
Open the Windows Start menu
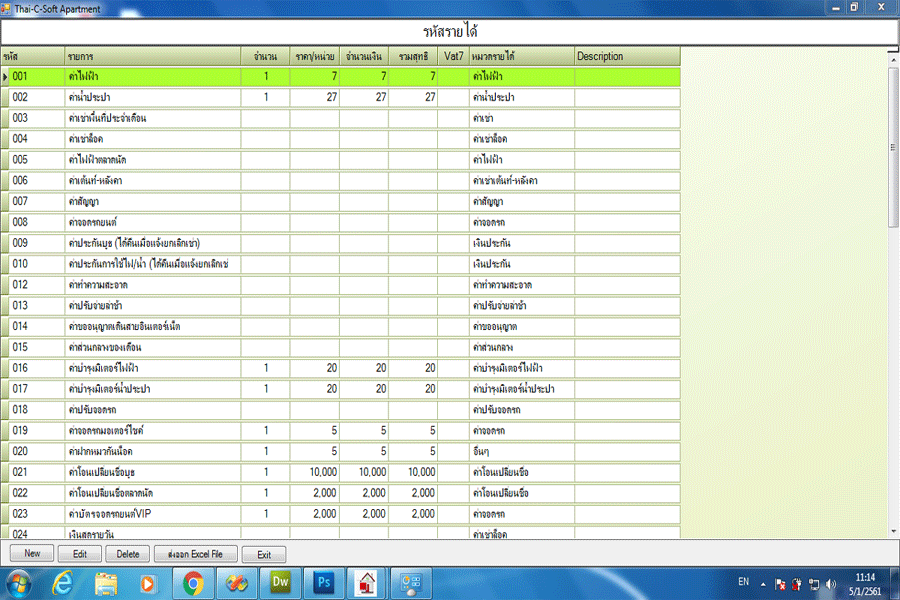point(19,581)
